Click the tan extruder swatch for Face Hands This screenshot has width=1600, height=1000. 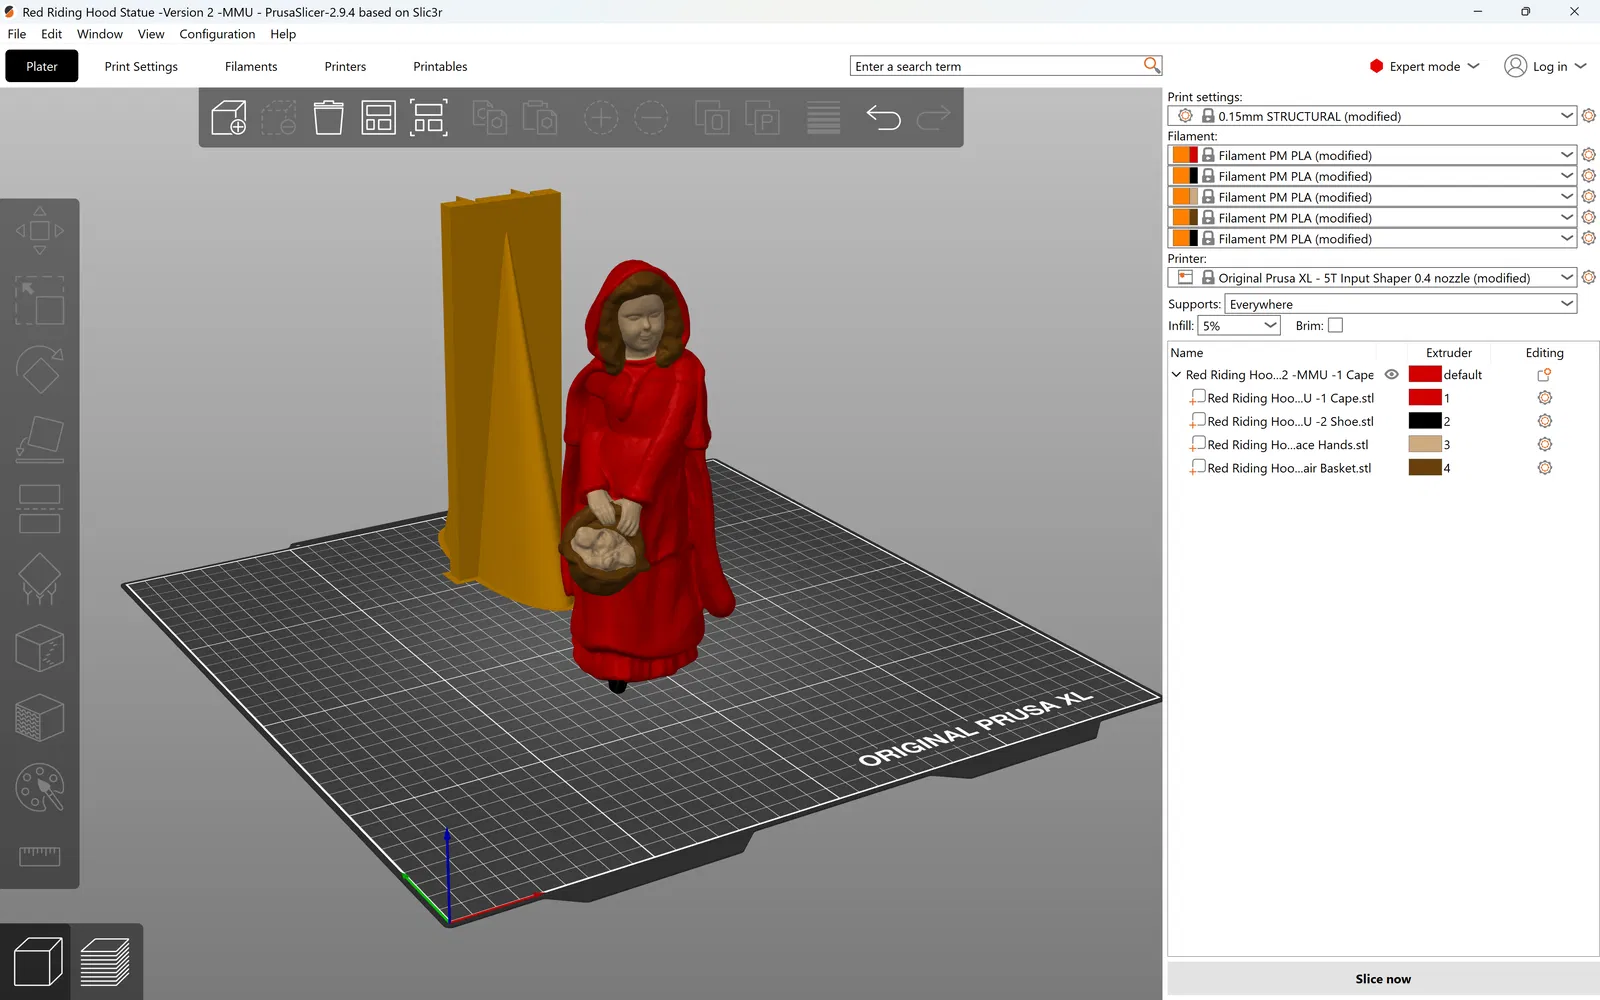point(1425,444)
